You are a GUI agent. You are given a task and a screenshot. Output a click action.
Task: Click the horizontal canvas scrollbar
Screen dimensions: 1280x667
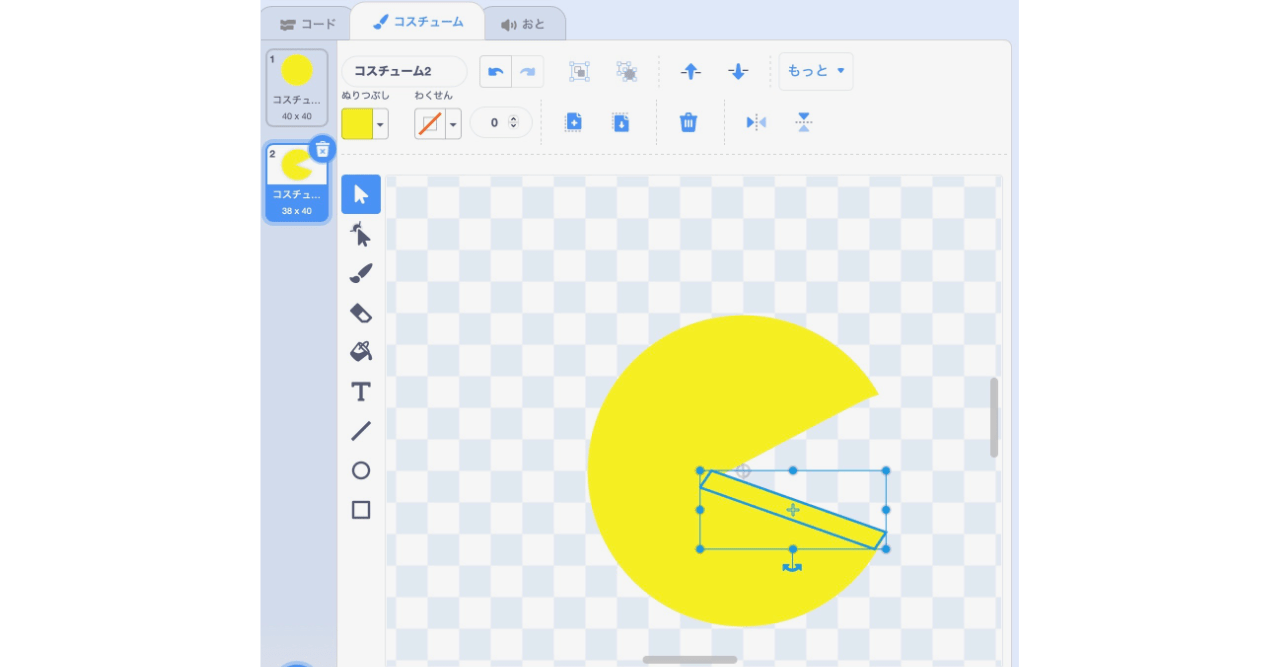(x=690, y=660)
